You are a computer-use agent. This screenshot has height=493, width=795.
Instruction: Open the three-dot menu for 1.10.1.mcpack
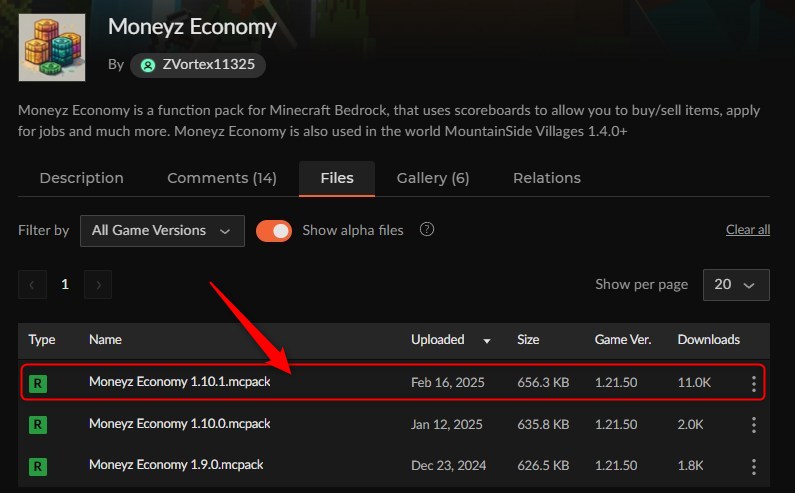point(754,383)
